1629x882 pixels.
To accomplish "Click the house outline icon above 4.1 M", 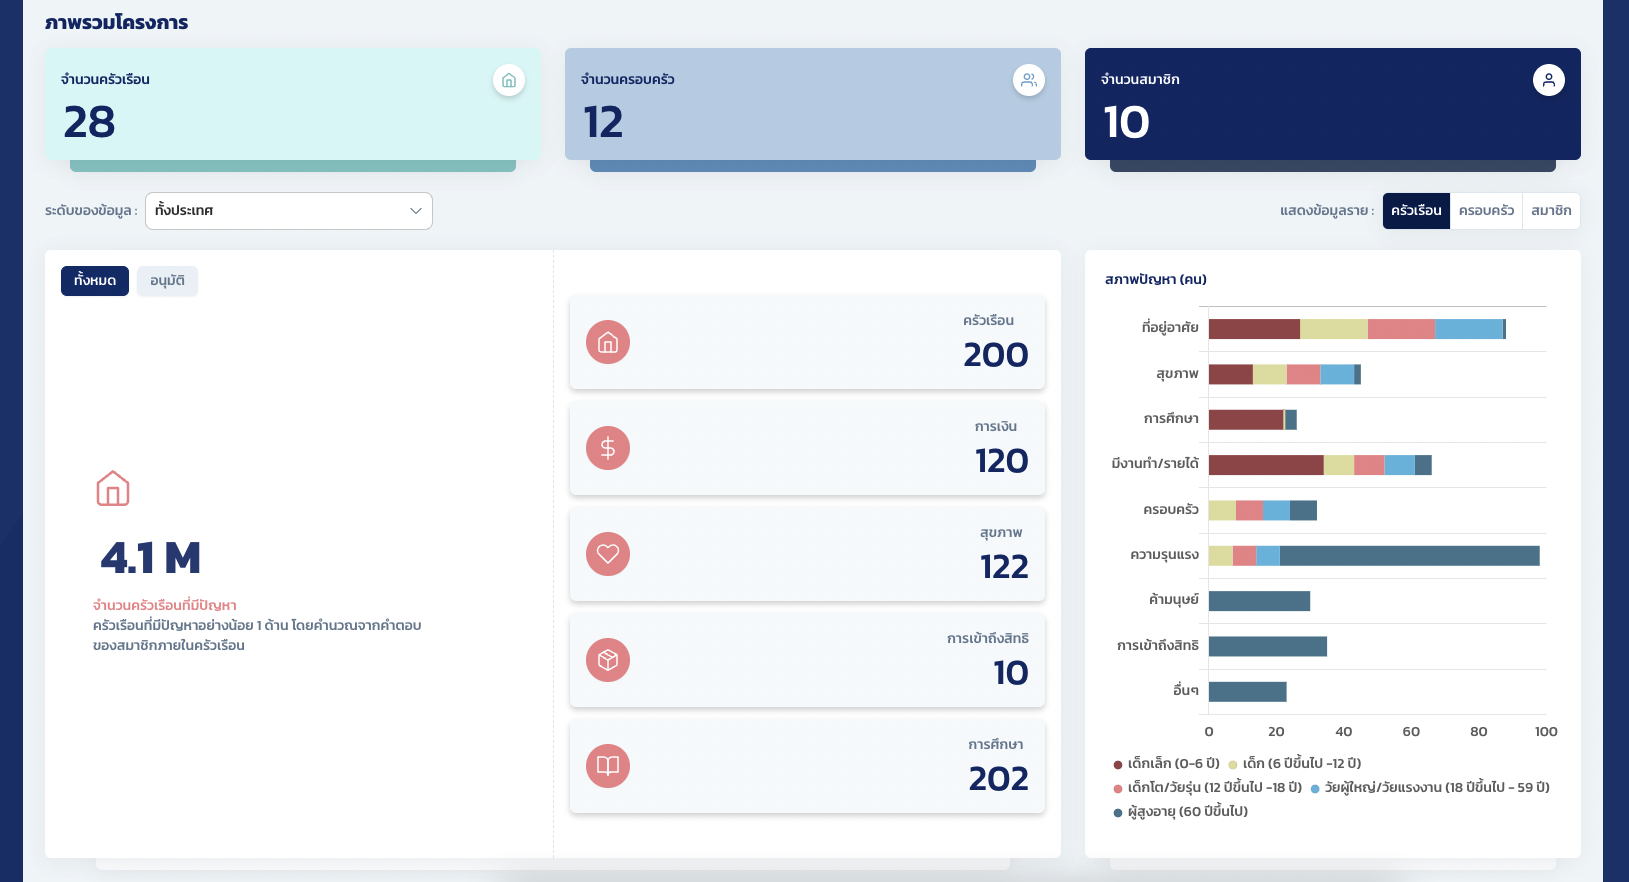I will (x=113, y=488).
